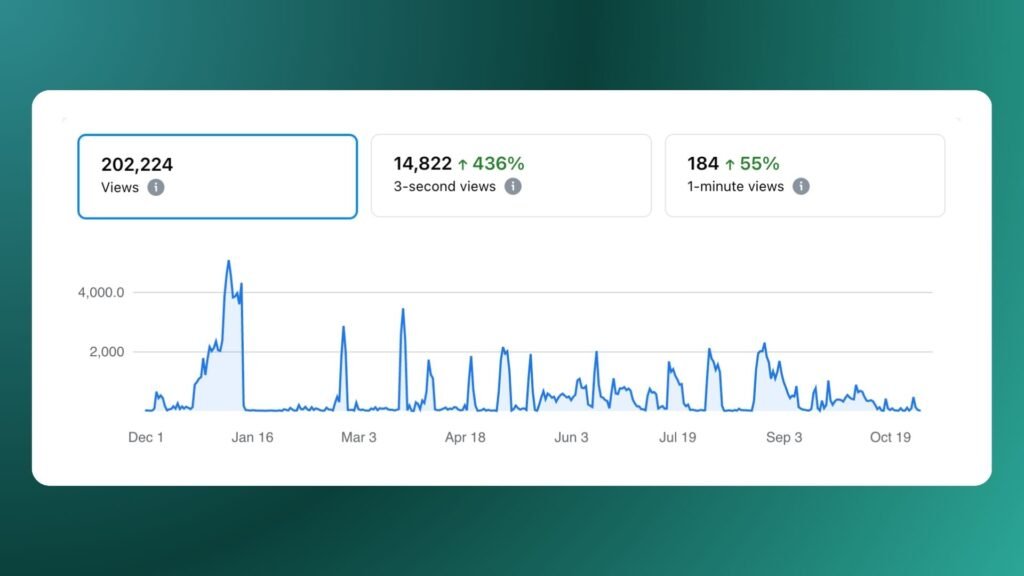This screenshot has width=1024, height=576.
Task: Click the Jan 16 axis label
Action: tap(252, 437)
